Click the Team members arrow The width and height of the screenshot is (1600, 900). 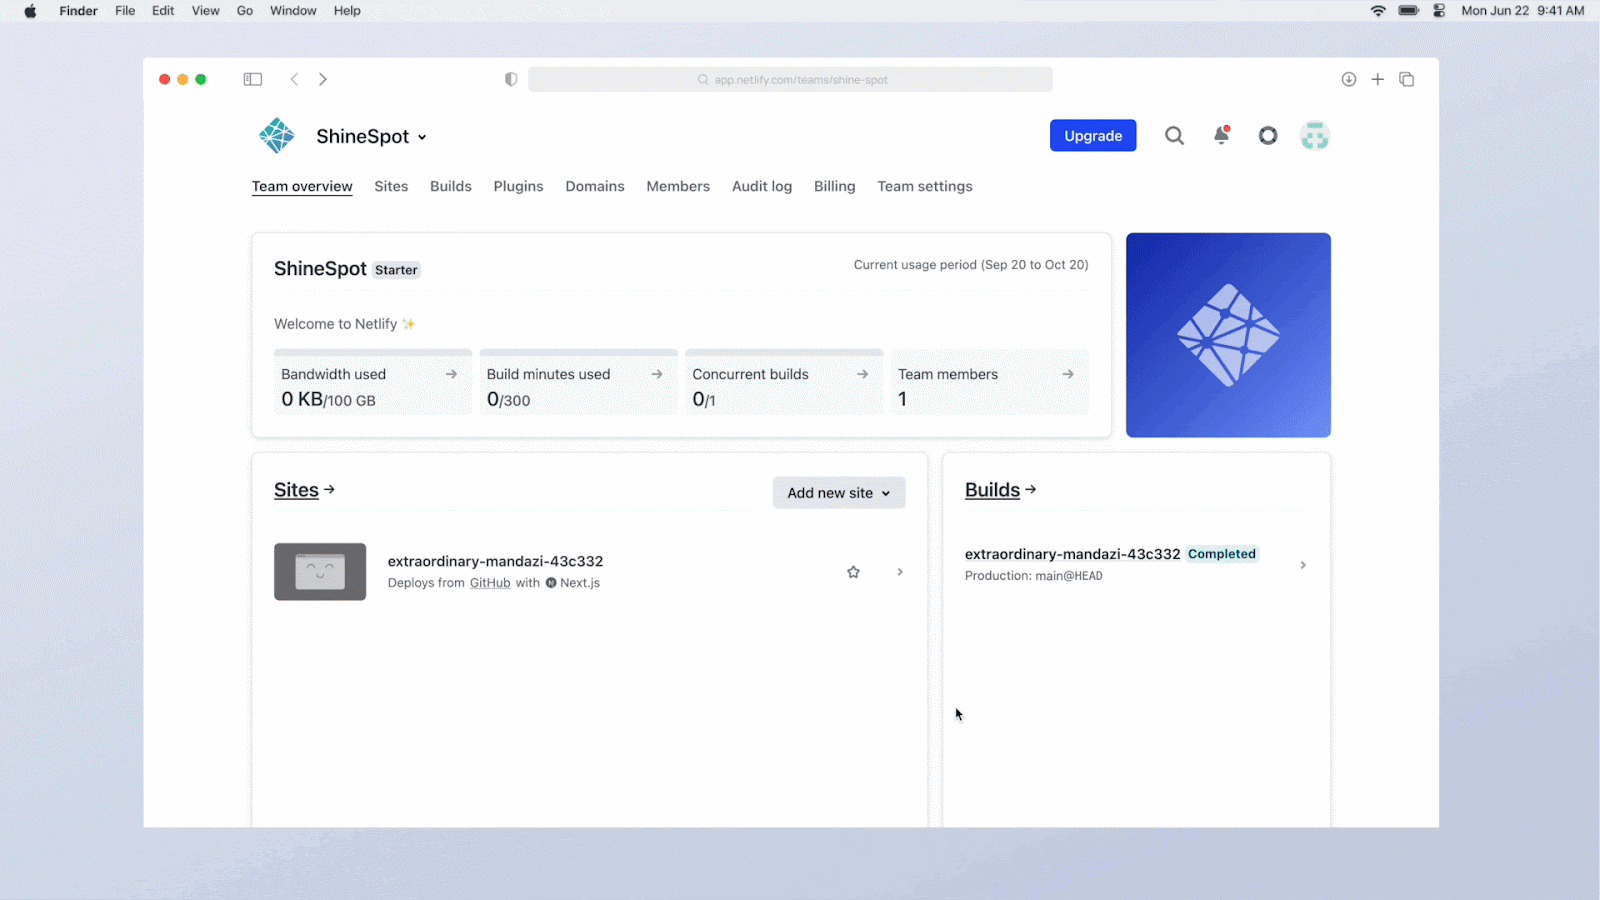pos(1068,374)
